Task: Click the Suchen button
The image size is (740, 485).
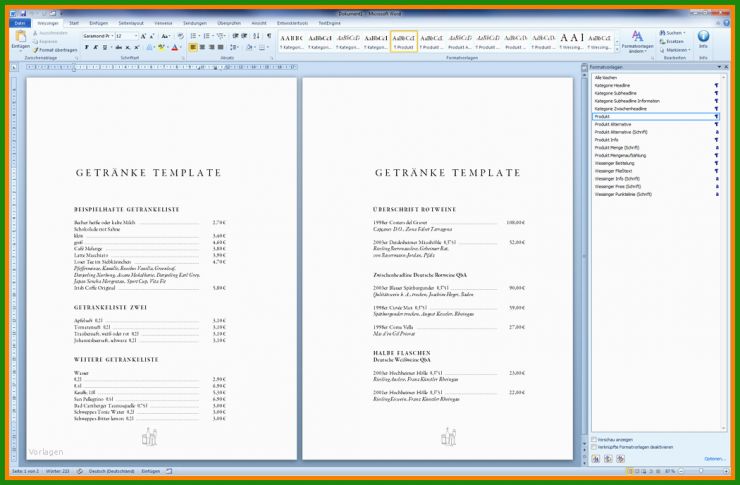Action: (673, 33)
